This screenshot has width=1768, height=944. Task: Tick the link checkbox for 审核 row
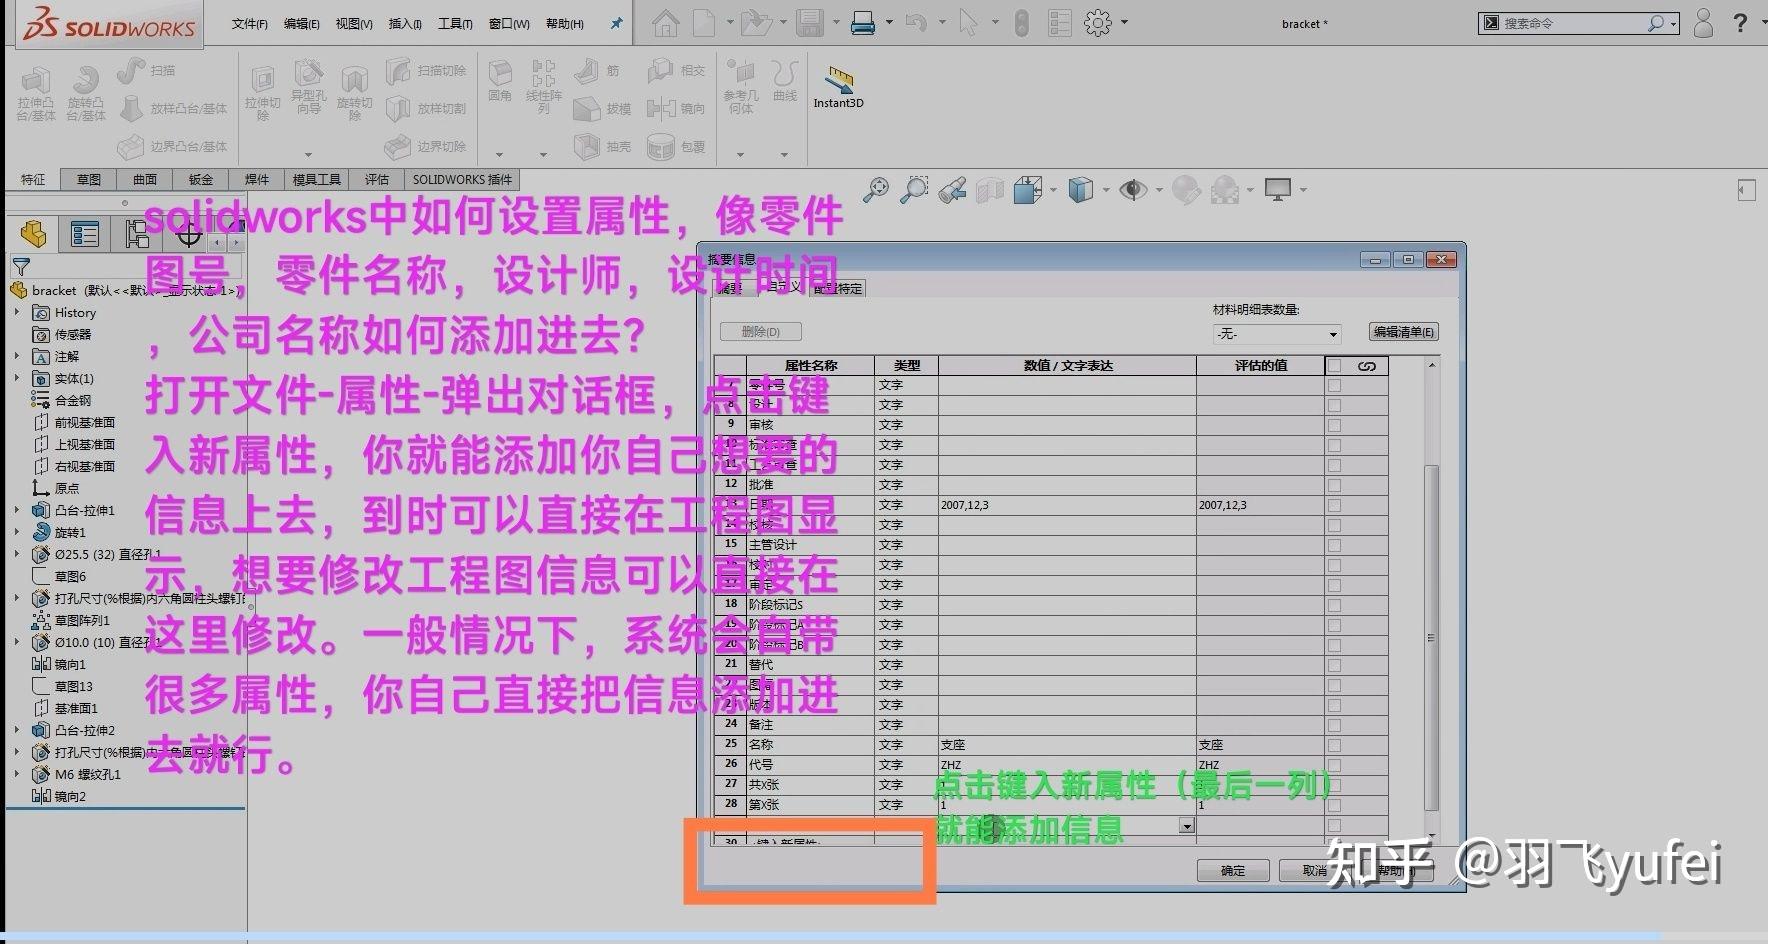(x=1334, y=425)
